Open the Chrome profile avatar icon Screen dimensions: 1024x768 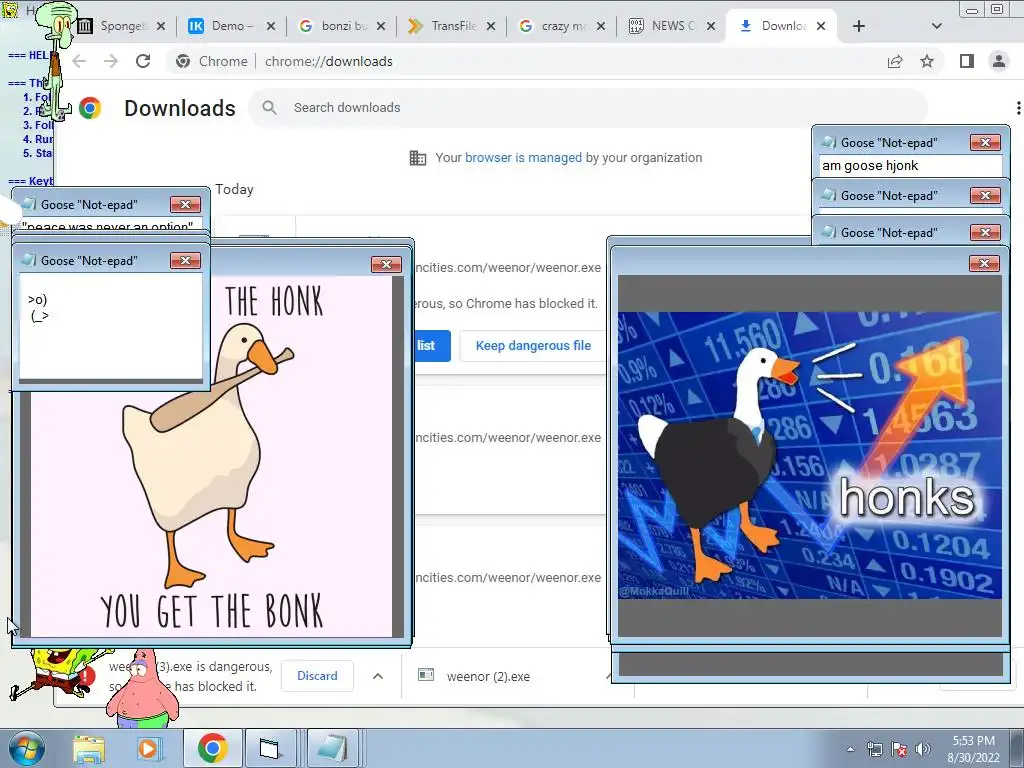(x=999, y=61)
